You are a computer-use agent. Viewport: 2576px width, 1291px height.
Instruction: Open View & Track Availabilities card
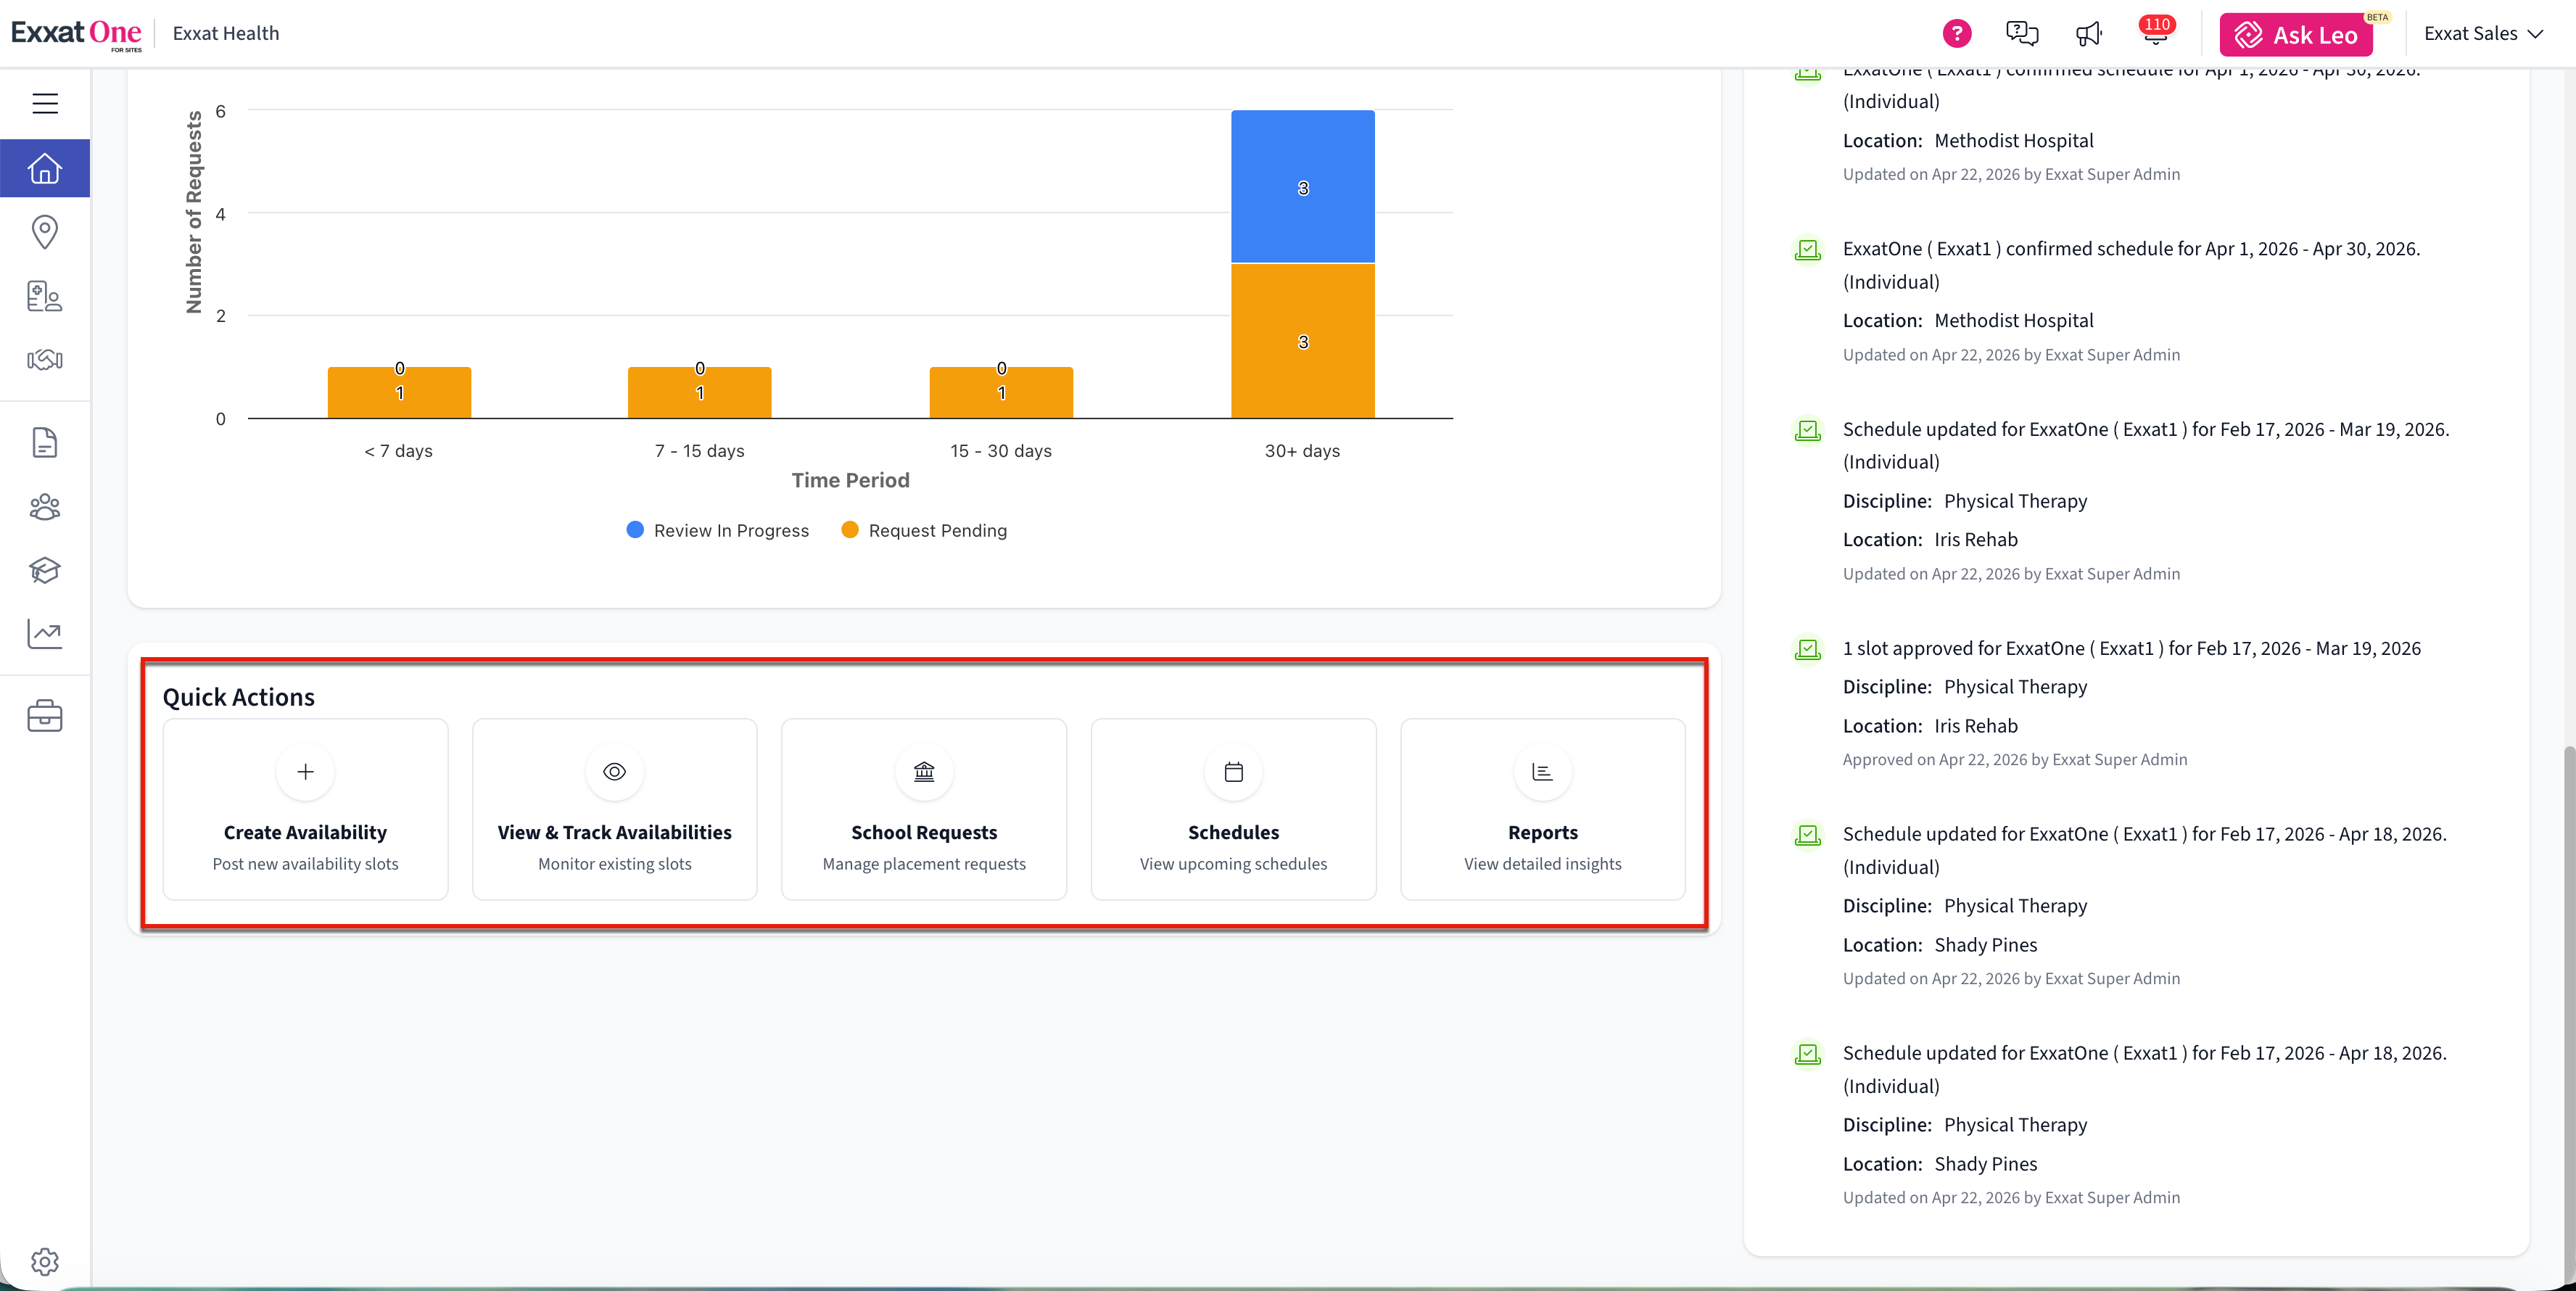tap(614, 809)
